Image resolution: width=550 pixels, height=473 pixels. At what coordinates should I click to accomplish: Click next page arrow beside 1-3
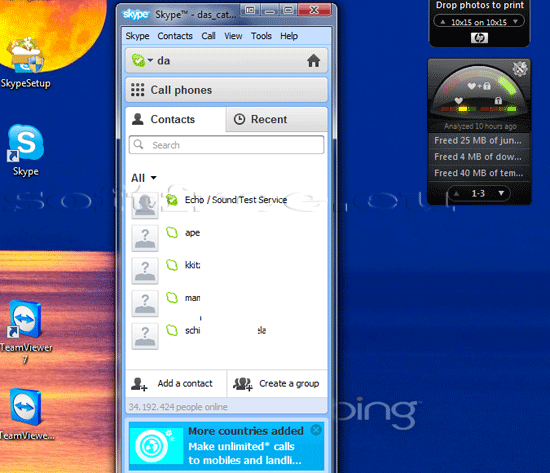tap(501, 193)
